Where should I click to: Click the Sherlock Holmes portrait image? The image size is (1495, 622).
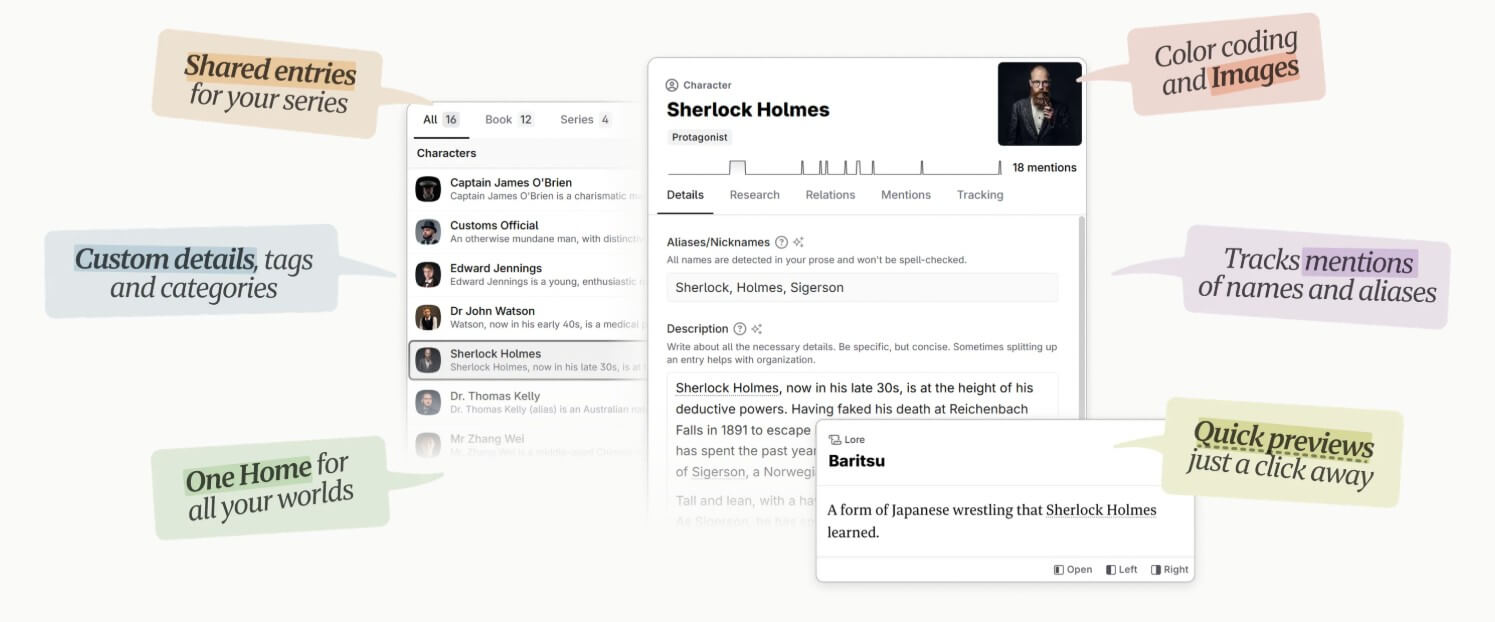pos(1040,104)
